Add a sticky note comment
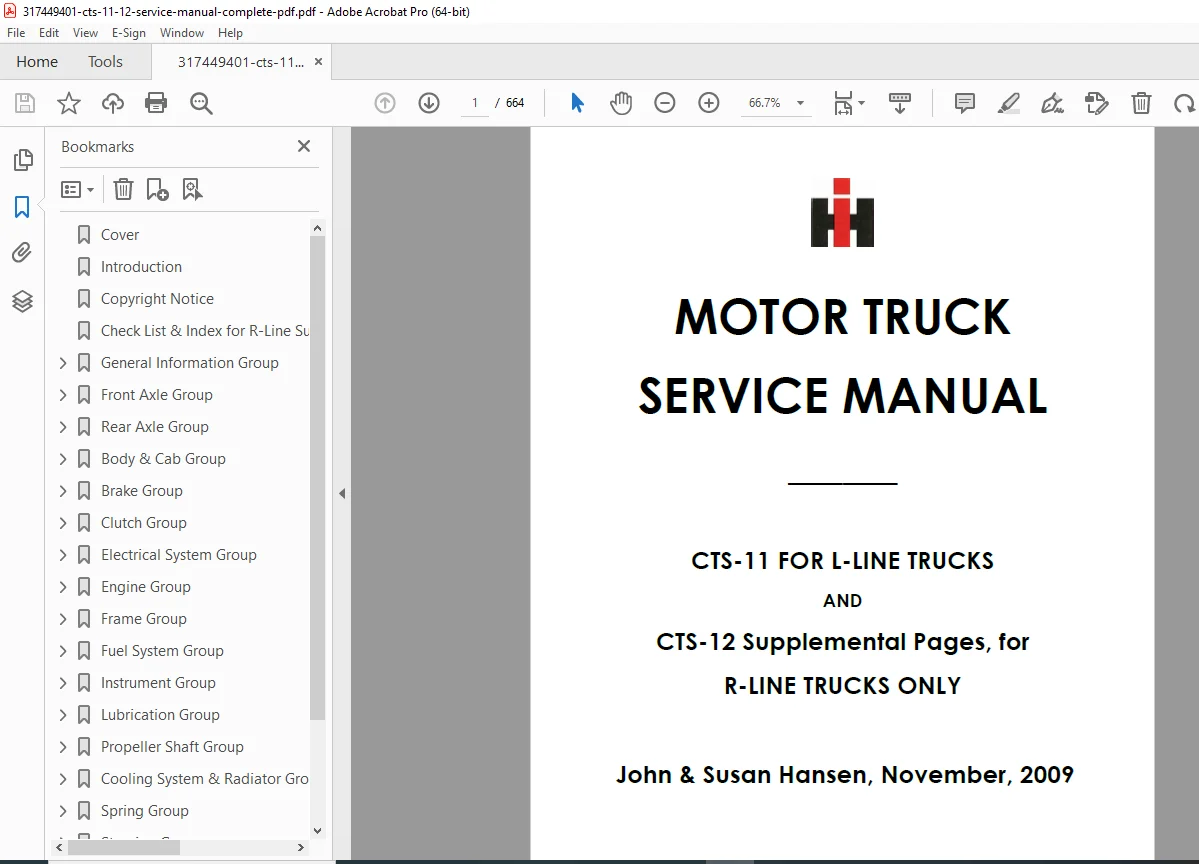 [964, 102]
